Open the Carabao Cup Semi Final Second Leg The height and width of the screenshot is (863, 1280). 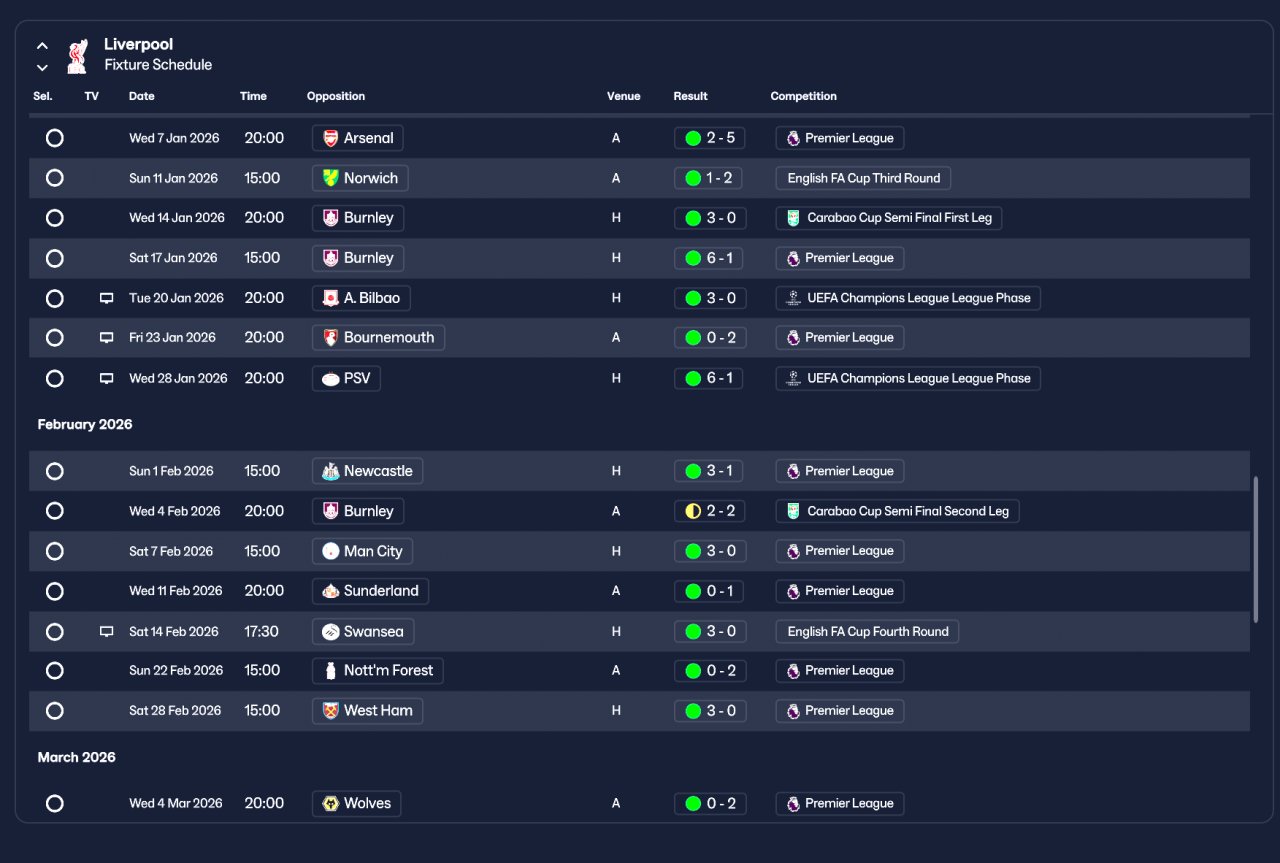[898, 511]
